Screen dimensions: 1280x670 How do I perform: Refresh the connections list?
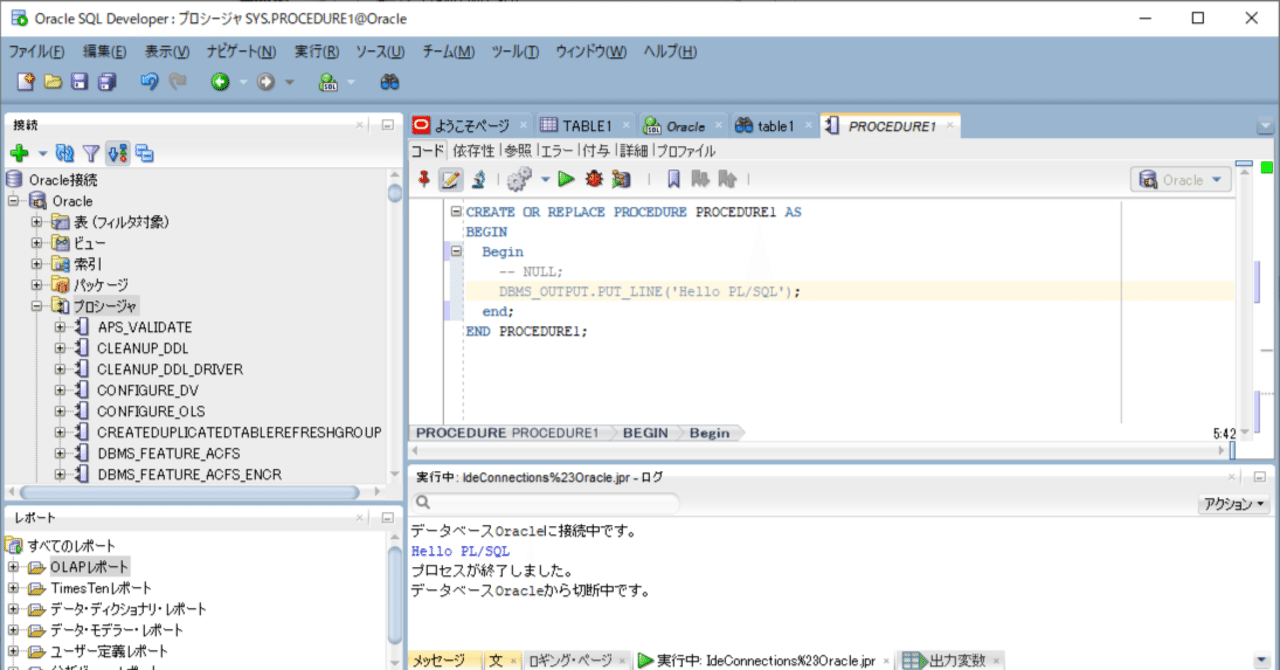64,153
